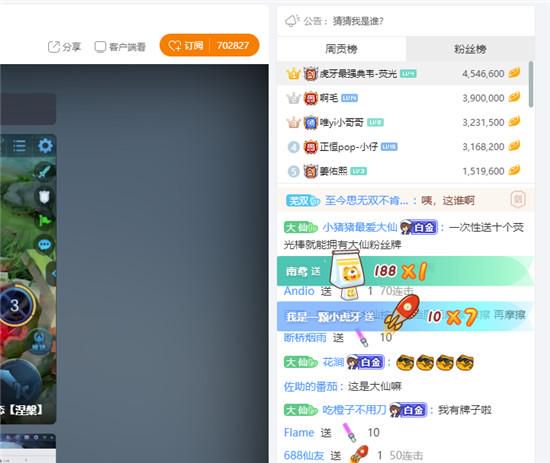Image resolution: width=550 pixels, height=463 pixels.
Task: Click the list menu icon beside gear
Action: [x=19, y=145]
